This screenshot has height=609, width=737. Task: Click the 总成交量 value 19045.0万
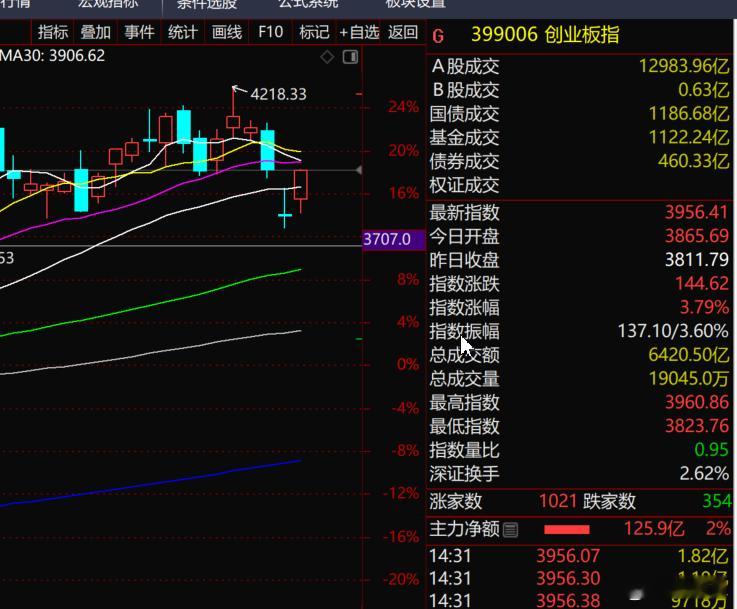pyautogui.click(x=689, y=378)
